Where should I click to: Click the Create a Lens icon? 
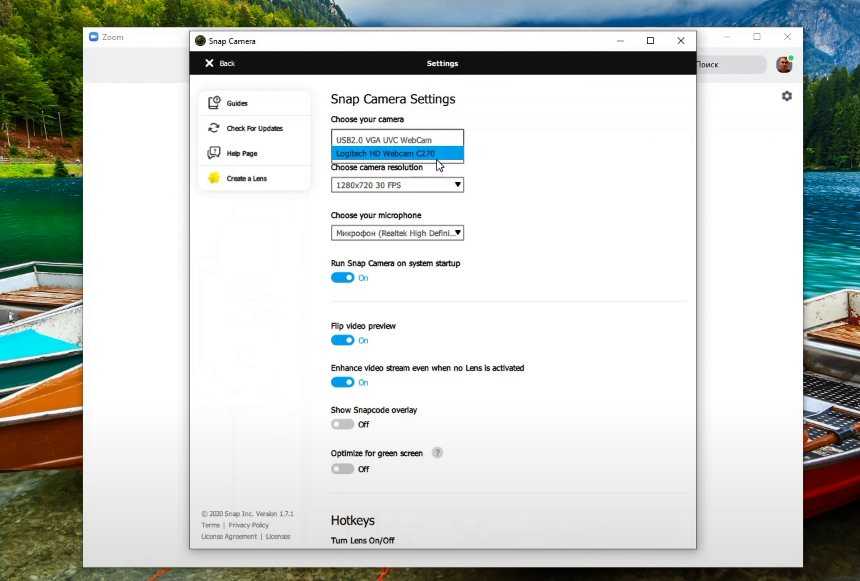click(214, 178)
